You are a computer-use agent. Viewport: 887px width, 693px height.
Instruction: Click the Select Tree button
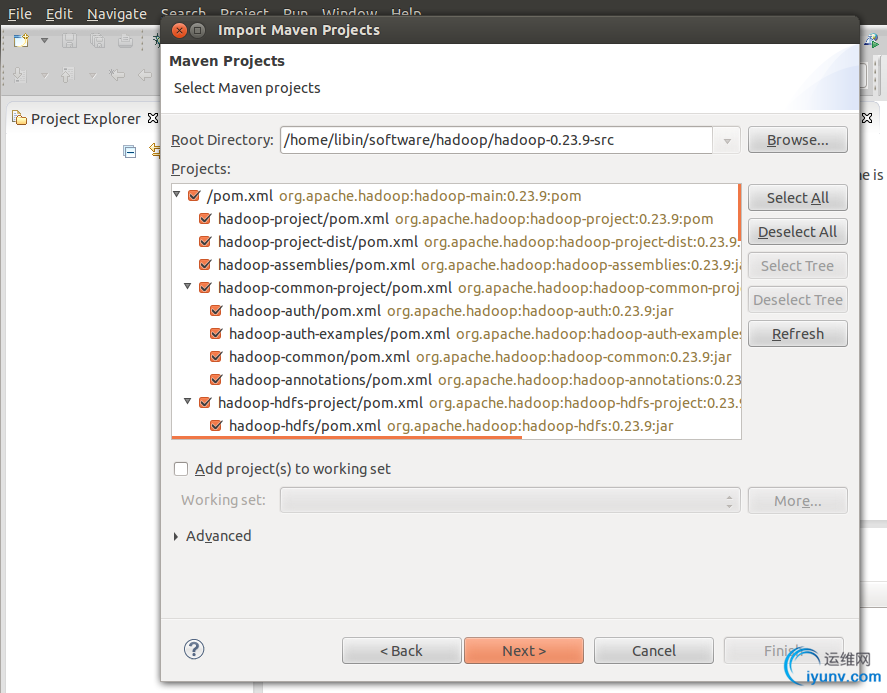click(x=798, y=266)
